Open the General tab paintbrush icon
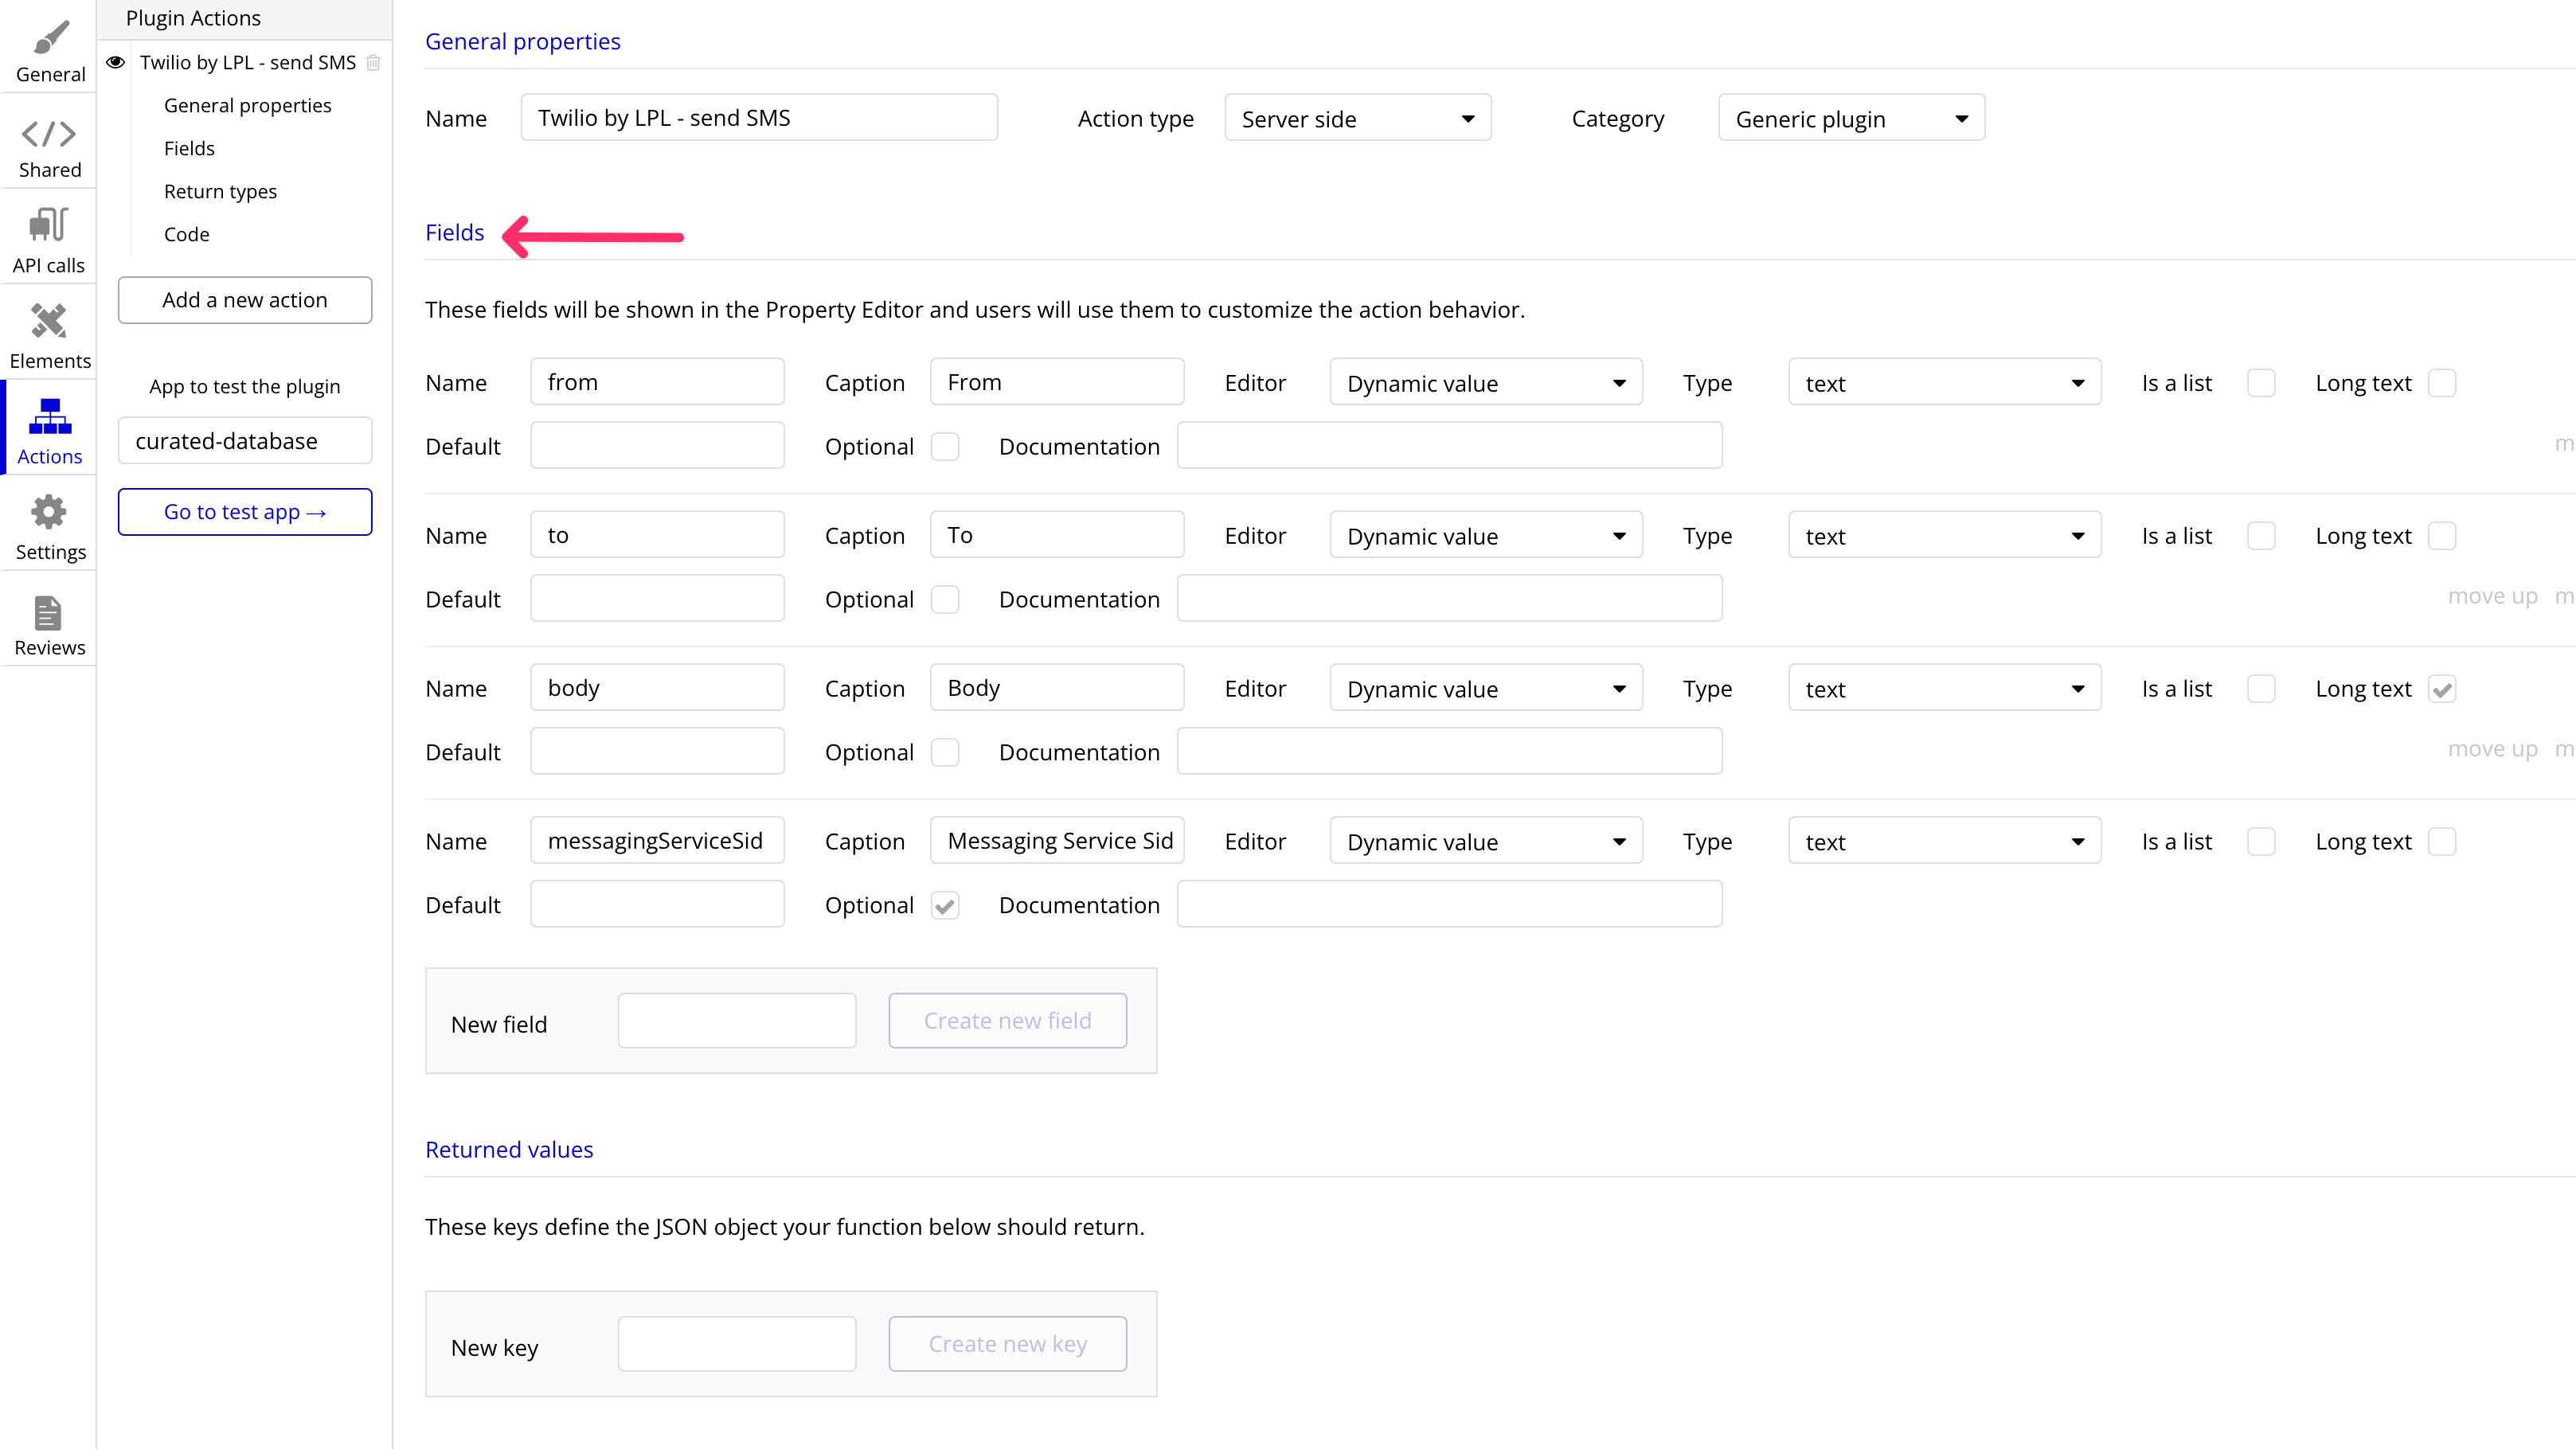Screen dimensions: 2576x1449 click(50, 38)
